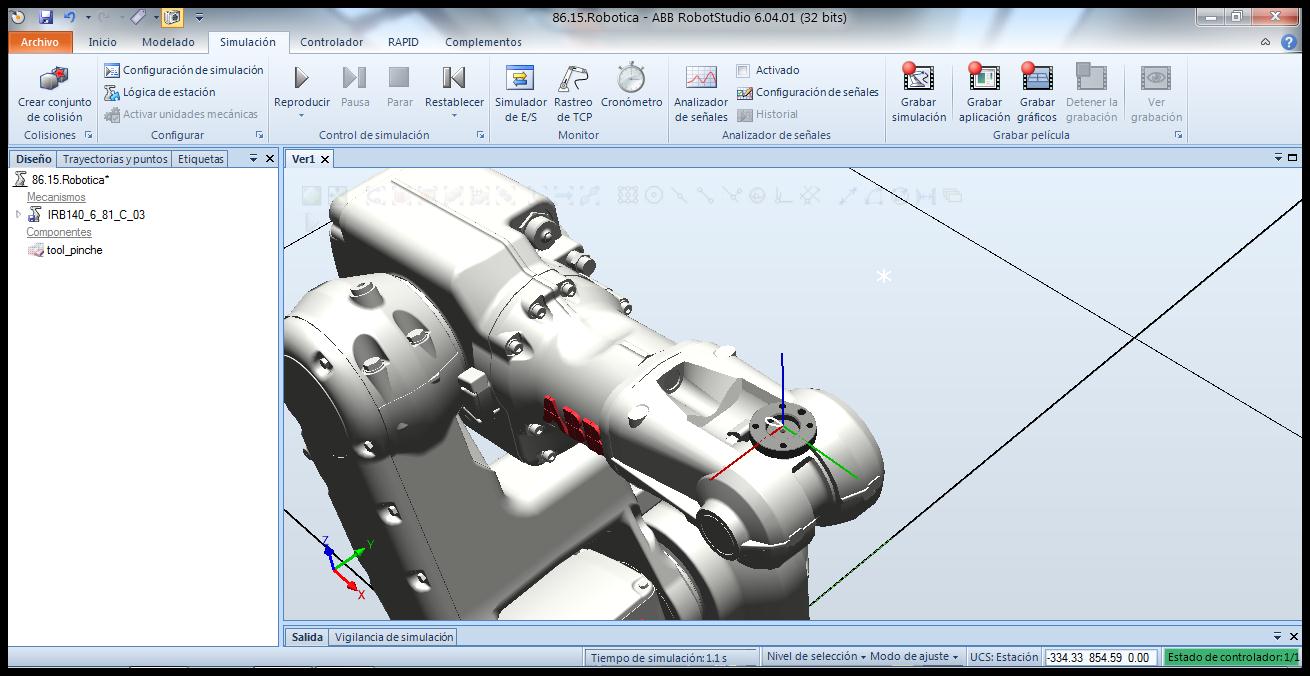Open the dropdown arrow under Reproducir
The image size is (1310, 676).
pos(301,115)
